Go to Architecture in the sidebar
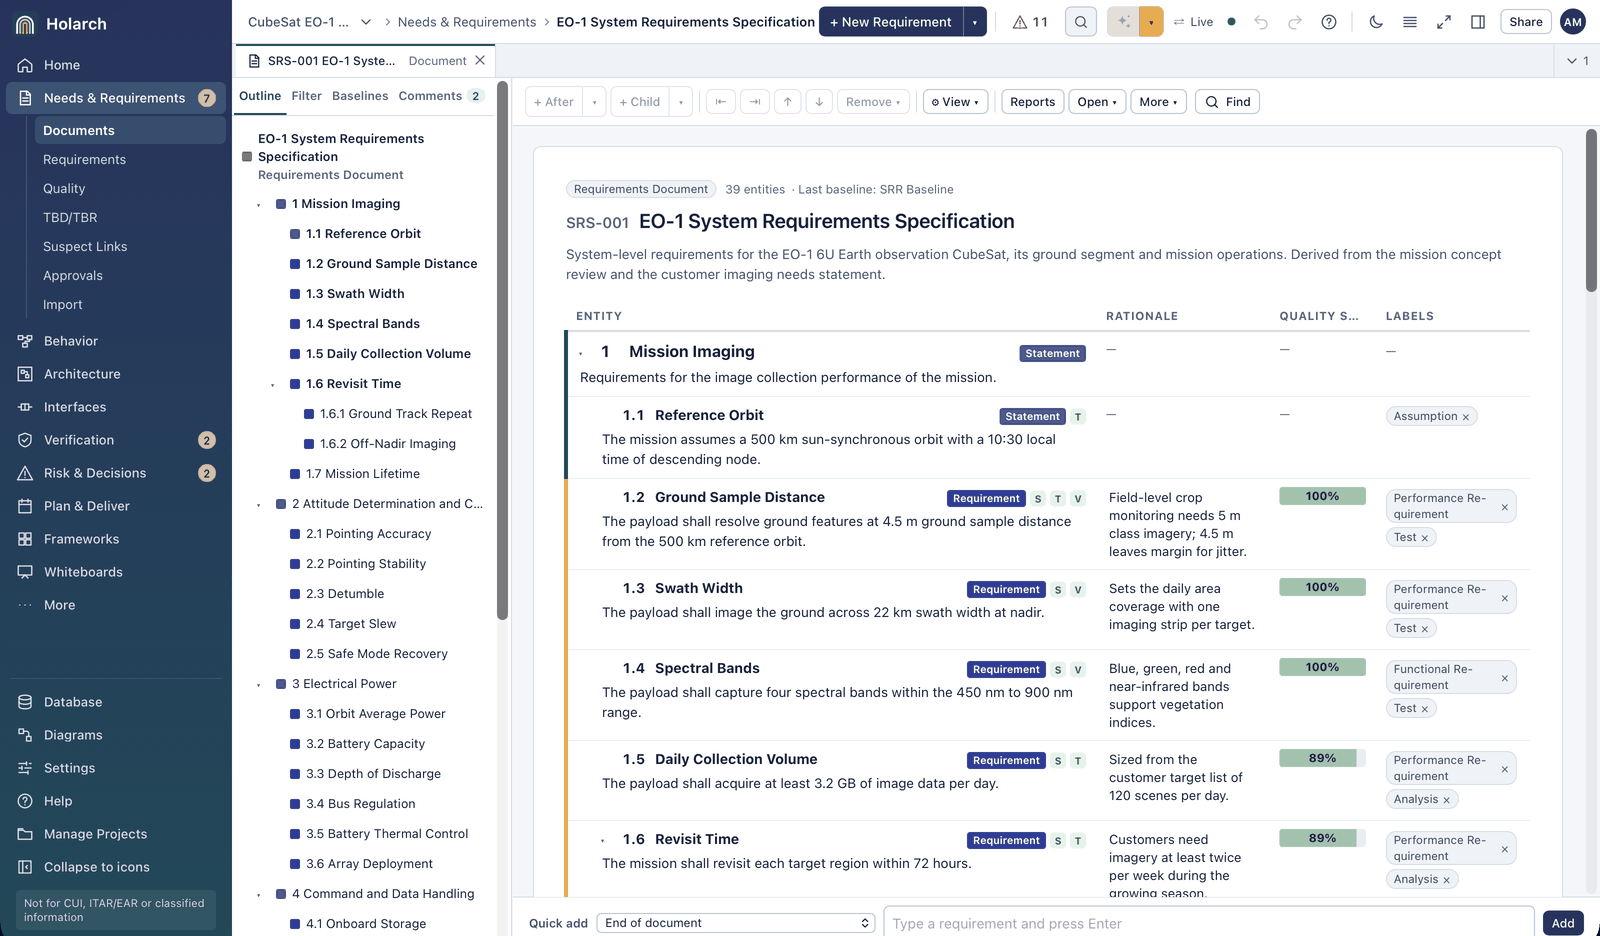 [116, 374]
